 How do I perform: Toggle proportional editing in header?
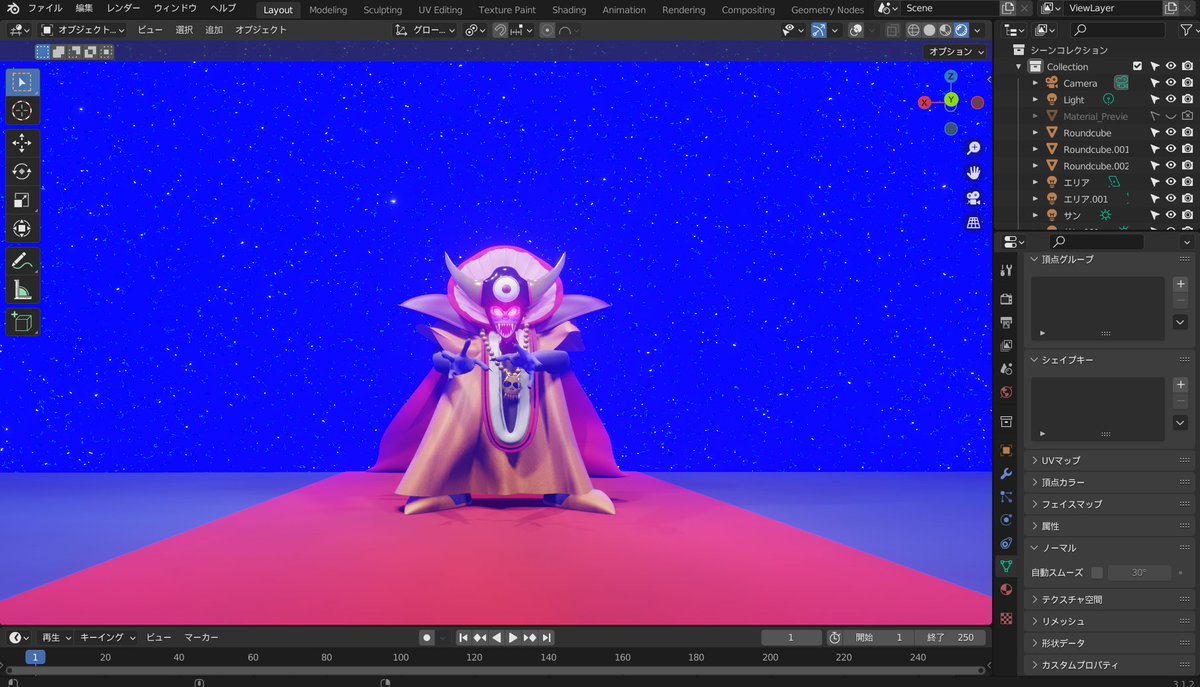tap(547, 30)
